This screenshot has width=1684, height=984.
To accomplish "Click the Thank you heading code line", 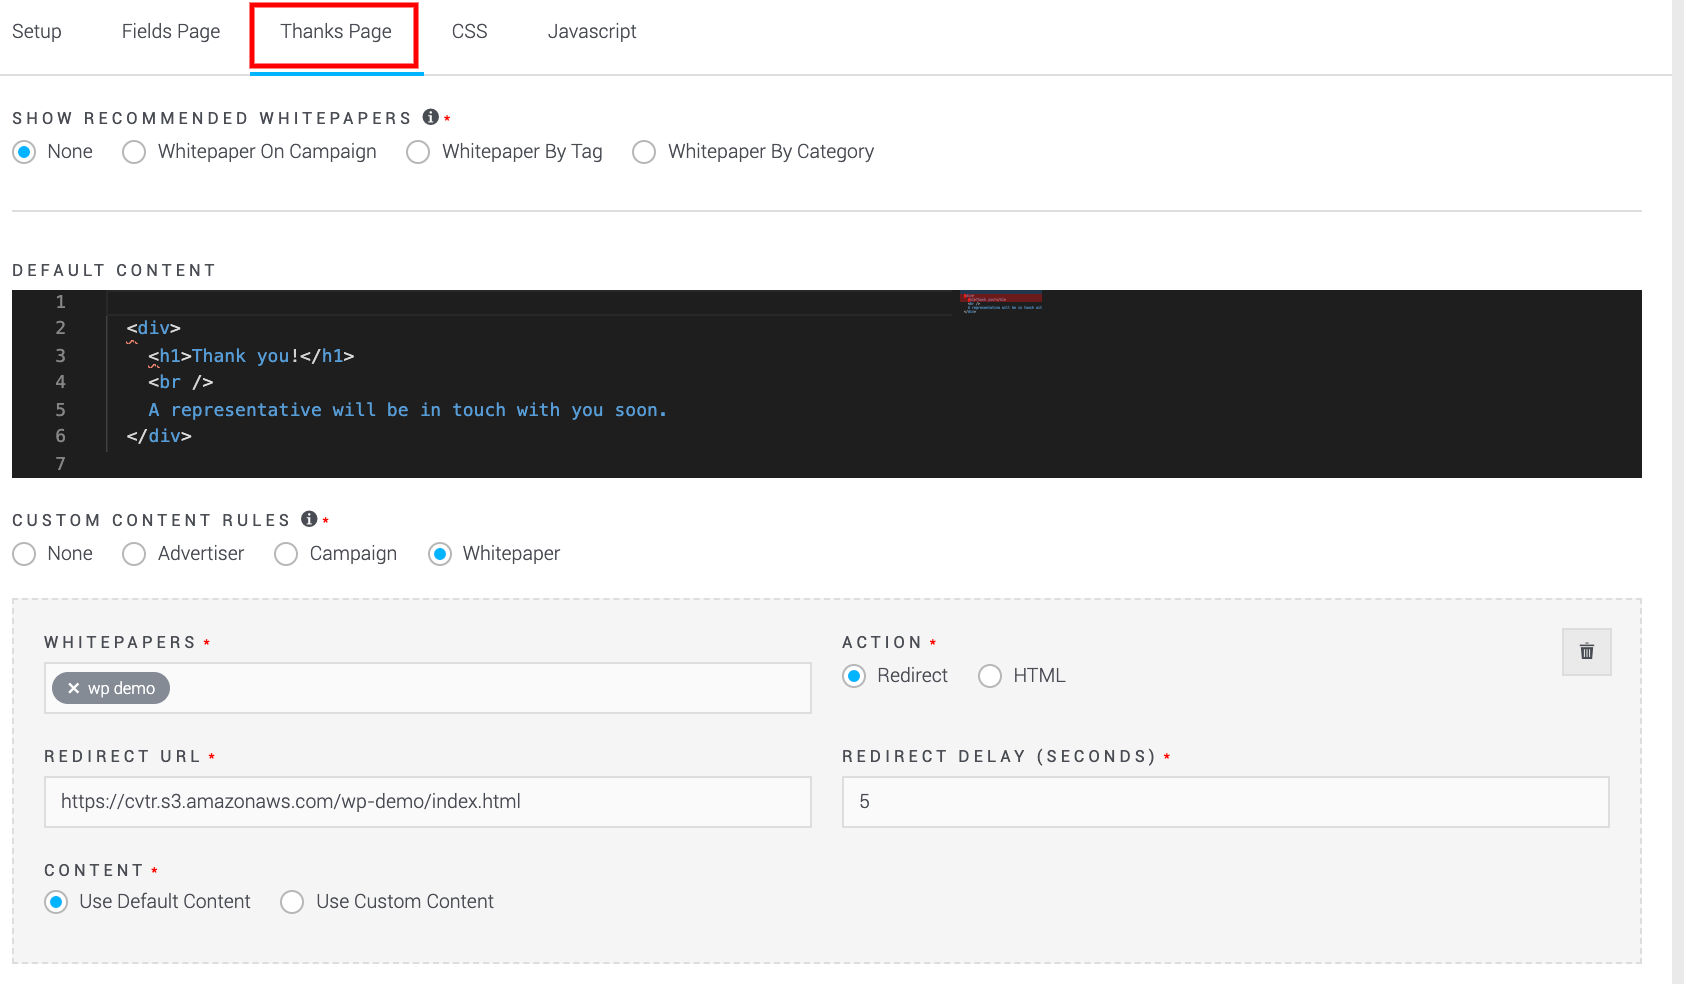I will 251,356.
